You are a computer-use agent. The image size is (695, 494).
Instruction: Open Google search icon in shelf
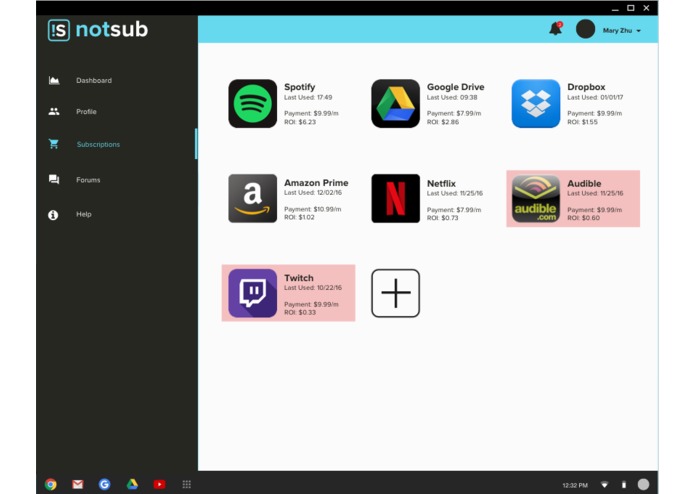pyautogui.click(x=105, y=484)
